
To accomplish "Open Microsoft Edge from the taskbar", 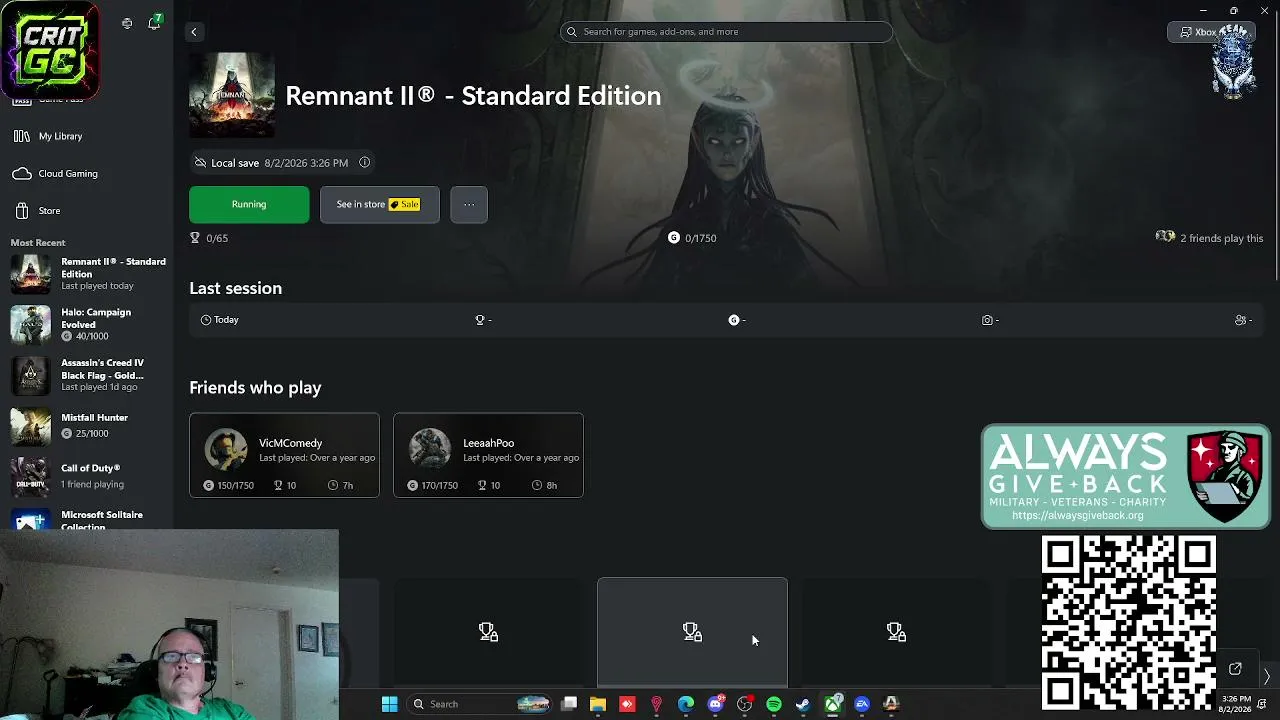I will (686, 704).
